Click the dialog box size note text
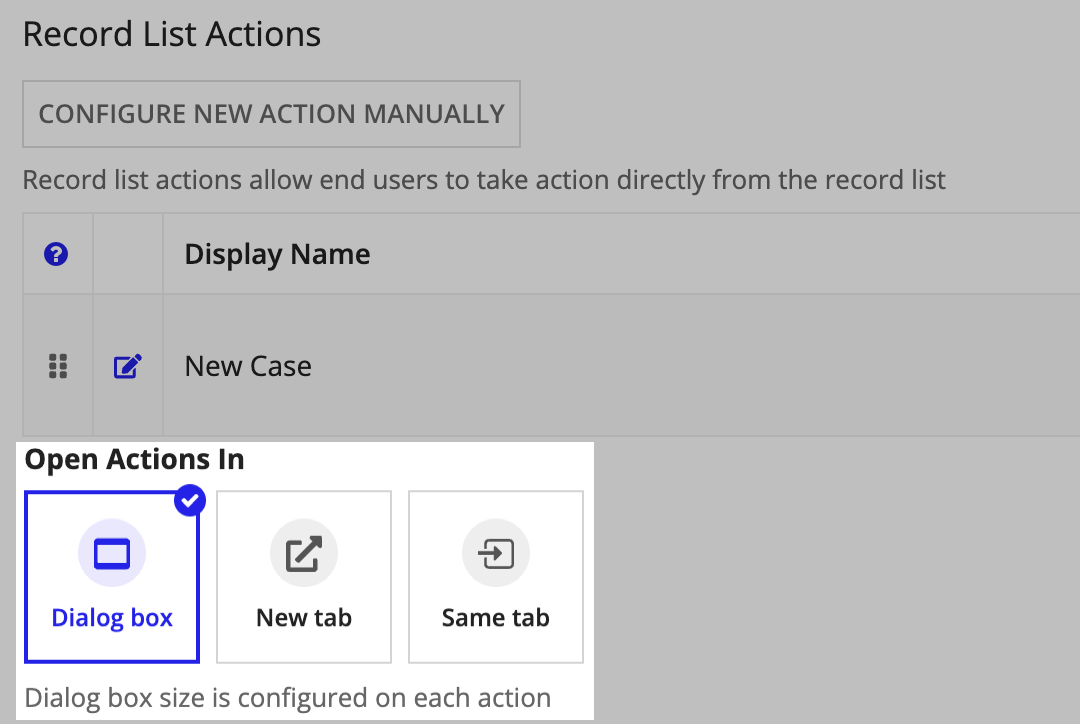Image resolution: width=1080 pixels, height=724 pixels. point(288,698)
